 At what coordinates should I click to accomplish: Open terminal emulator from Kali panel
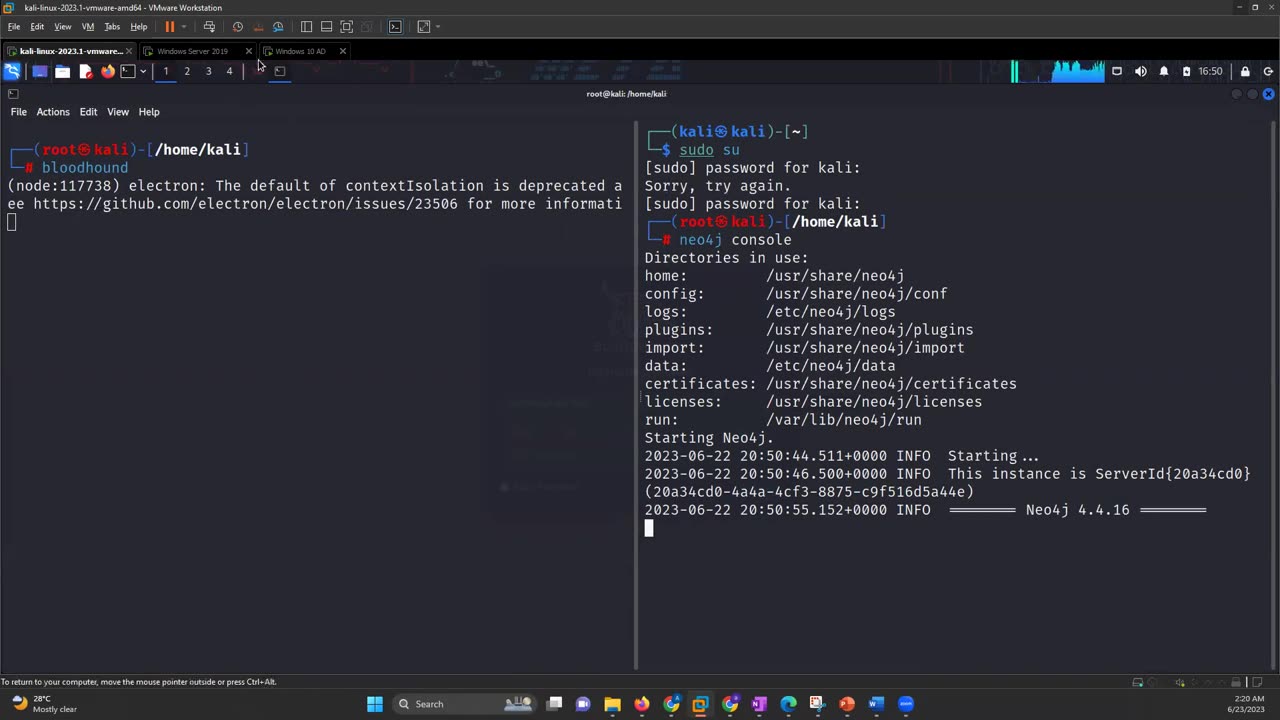coord(127,71)
